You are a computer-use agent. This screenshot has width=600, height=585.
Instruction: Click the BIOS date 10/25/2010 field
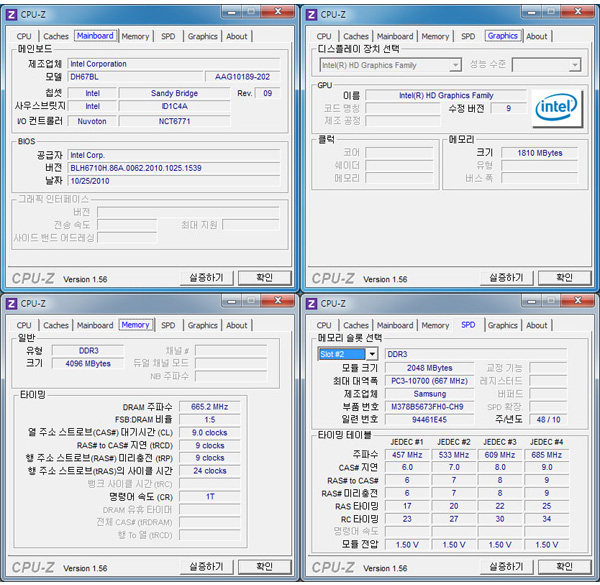pyautogui.click(x=174, y=181)
